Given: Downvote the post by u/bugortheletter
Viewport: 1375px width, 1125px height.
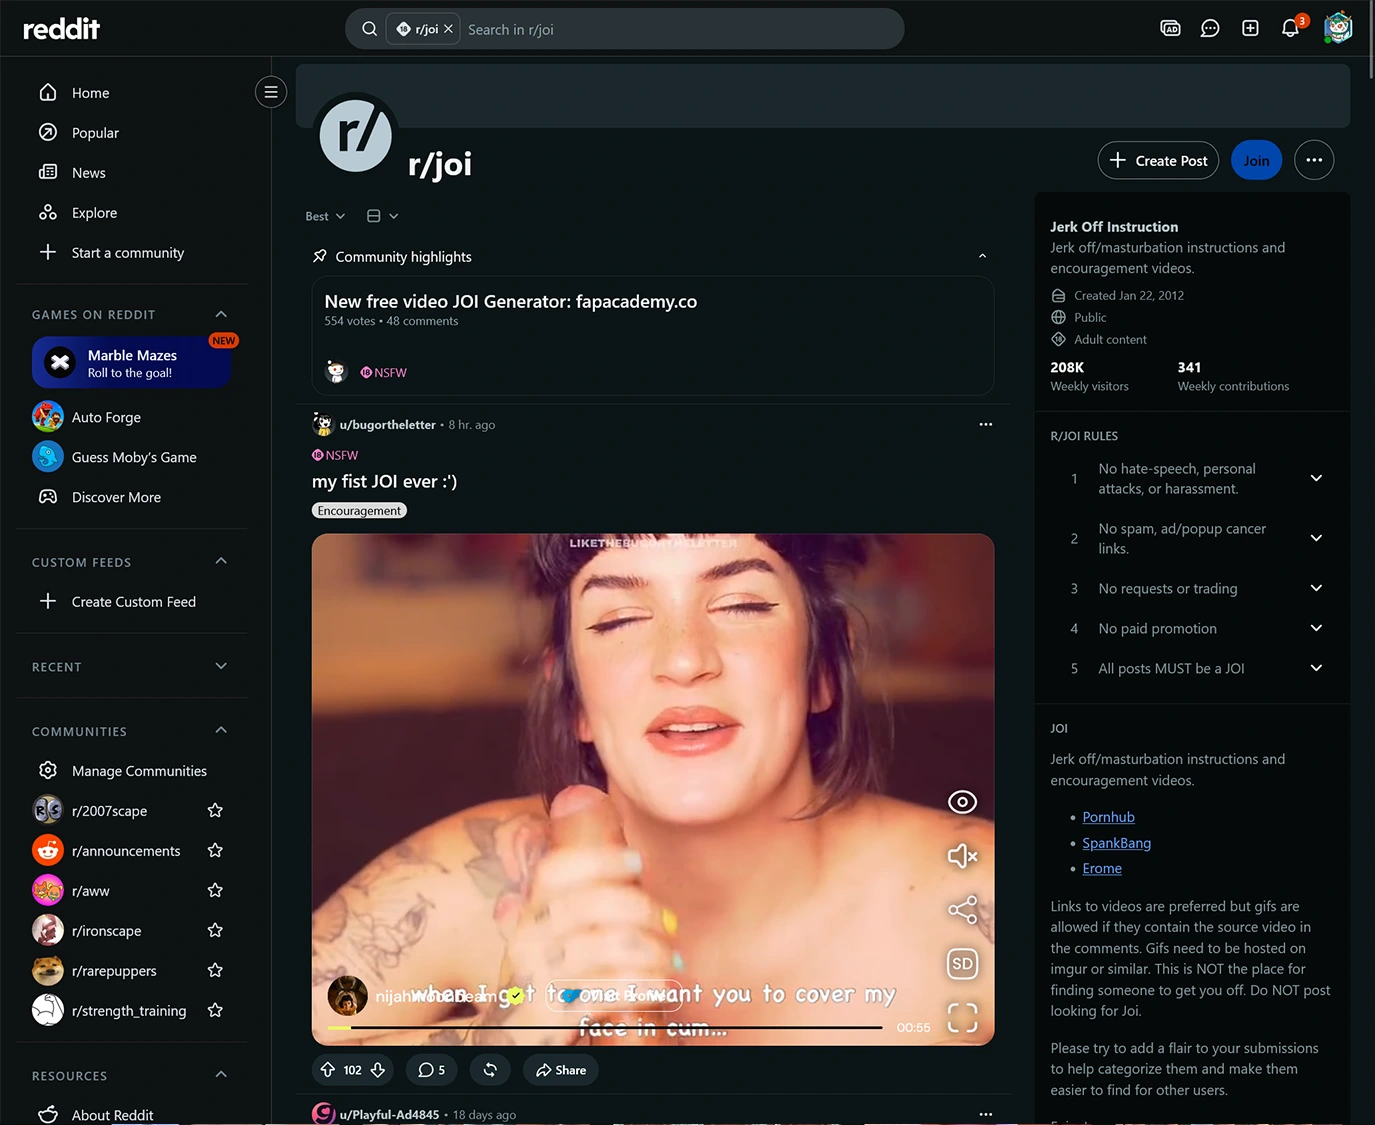Looking at the screenshot, I should pos(378,1070).
